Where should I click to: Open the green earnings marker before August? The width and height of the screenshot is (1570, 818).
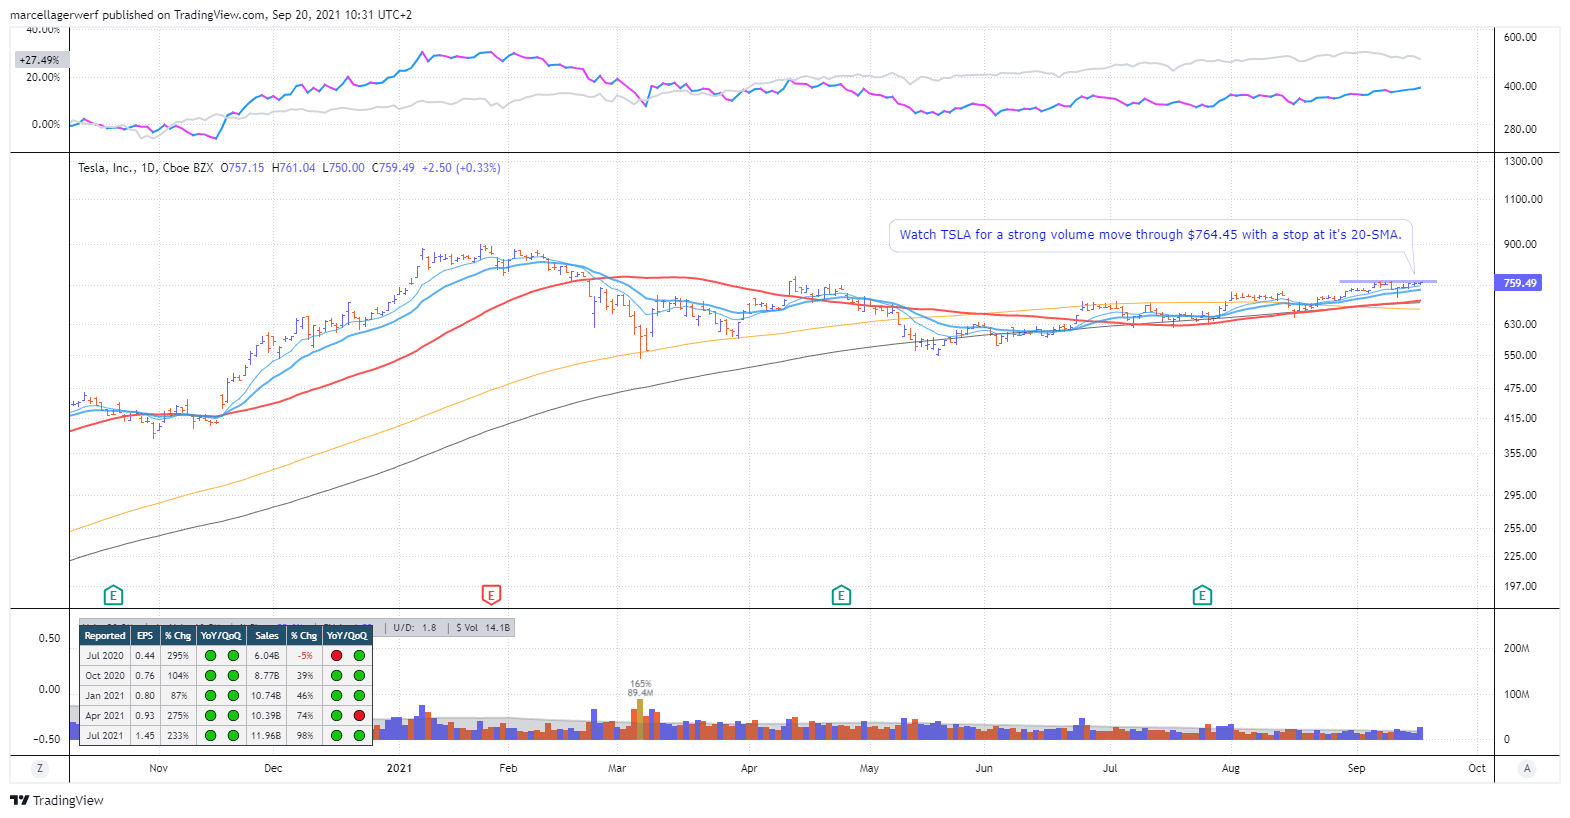pos(1202,596)
